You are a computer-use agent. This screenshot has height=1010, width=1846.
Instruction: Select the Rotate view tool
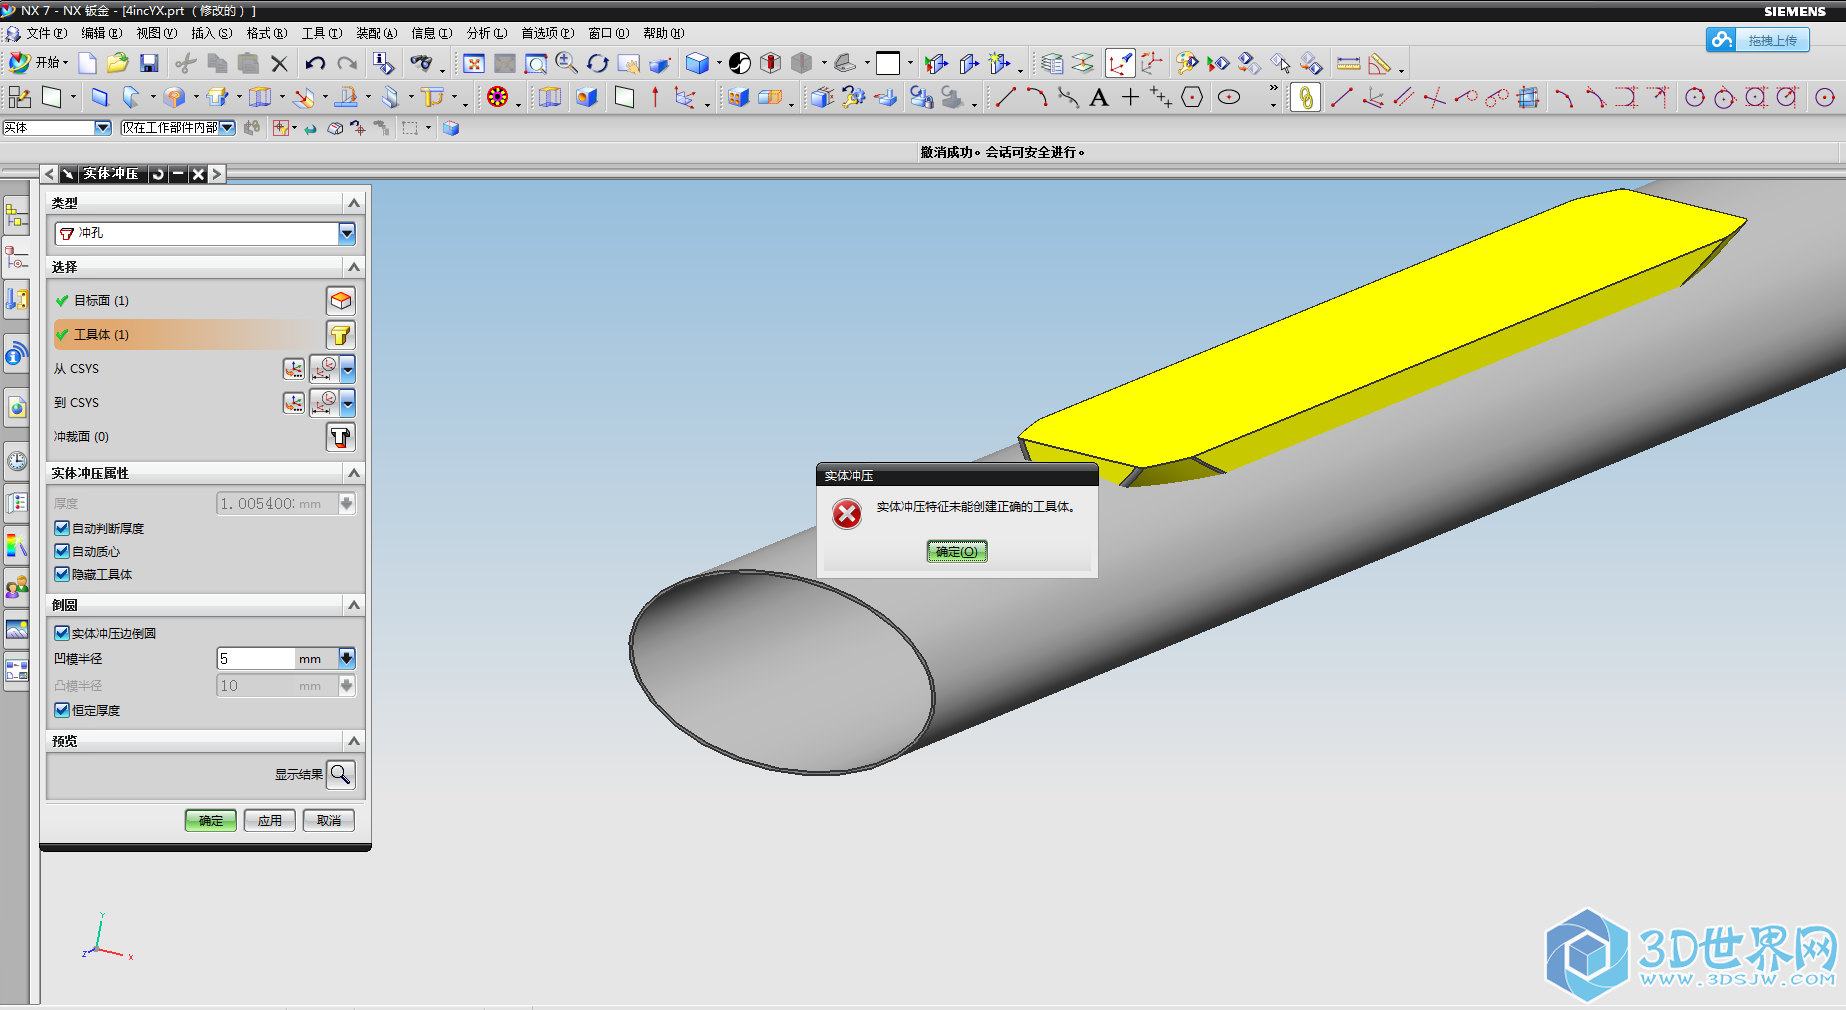tap(598, 63)
